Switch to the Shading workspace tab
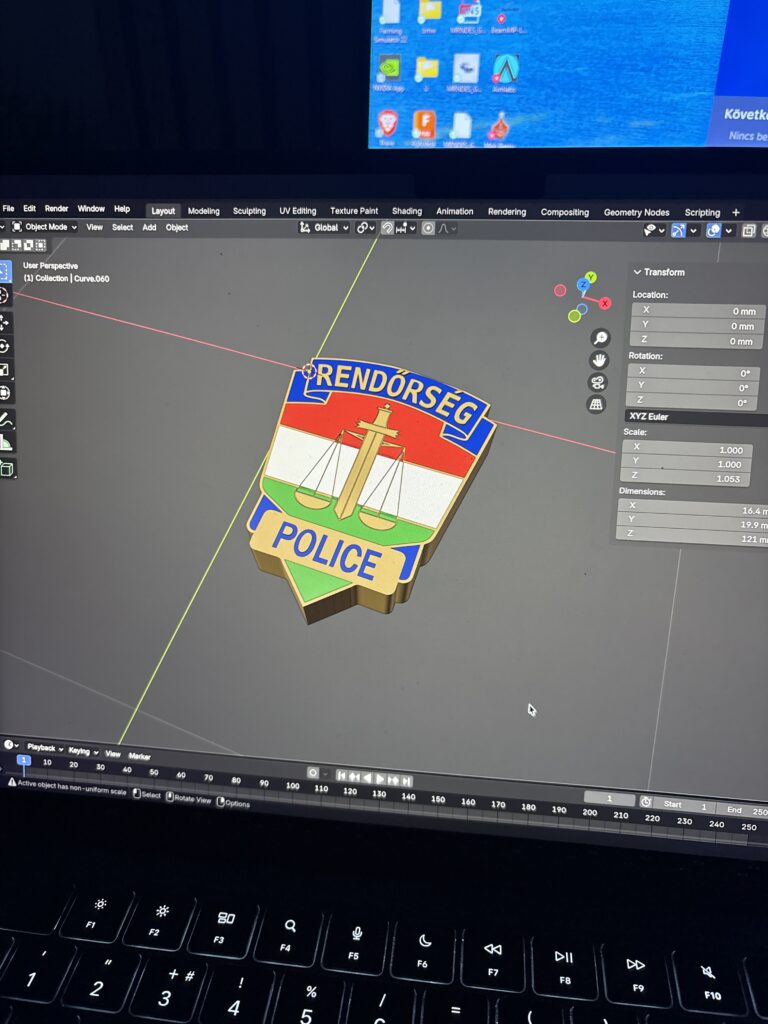The width and height of the screenshot is (768, 1024). pyautogui.click(x=407, y=211)
